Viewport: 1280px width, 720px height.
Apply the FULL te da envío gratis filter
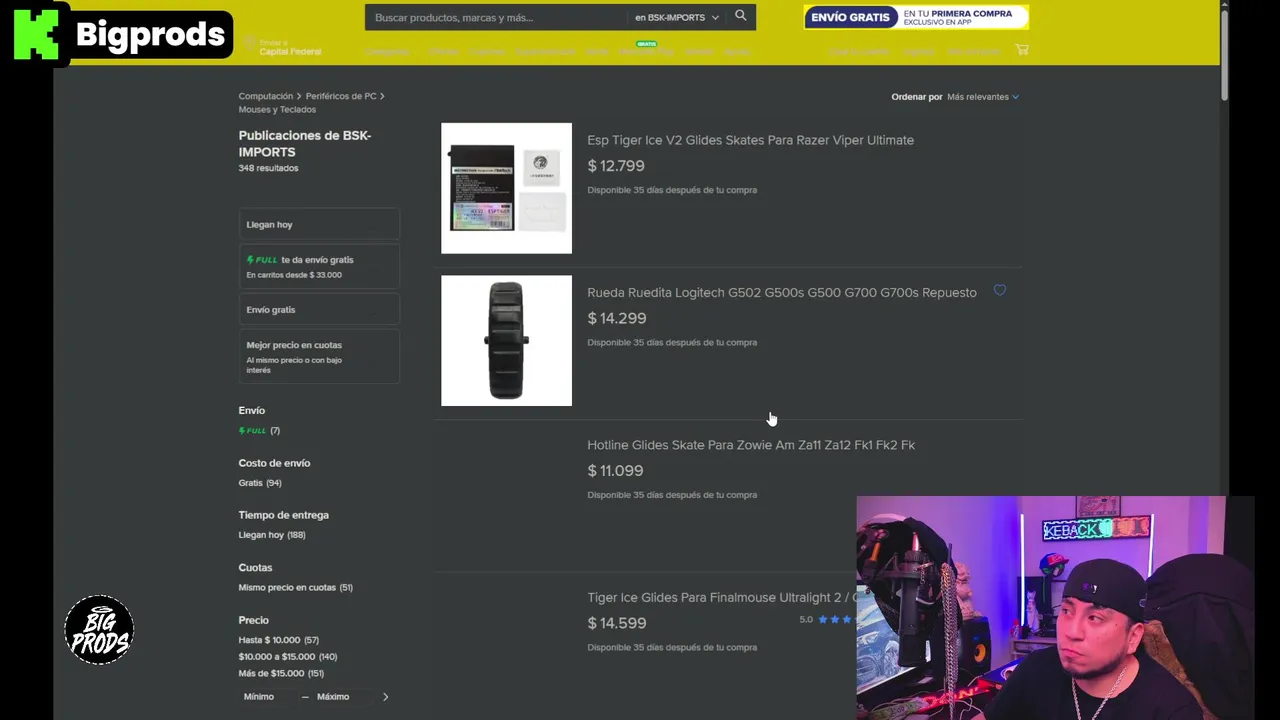[x=319, y=267]
